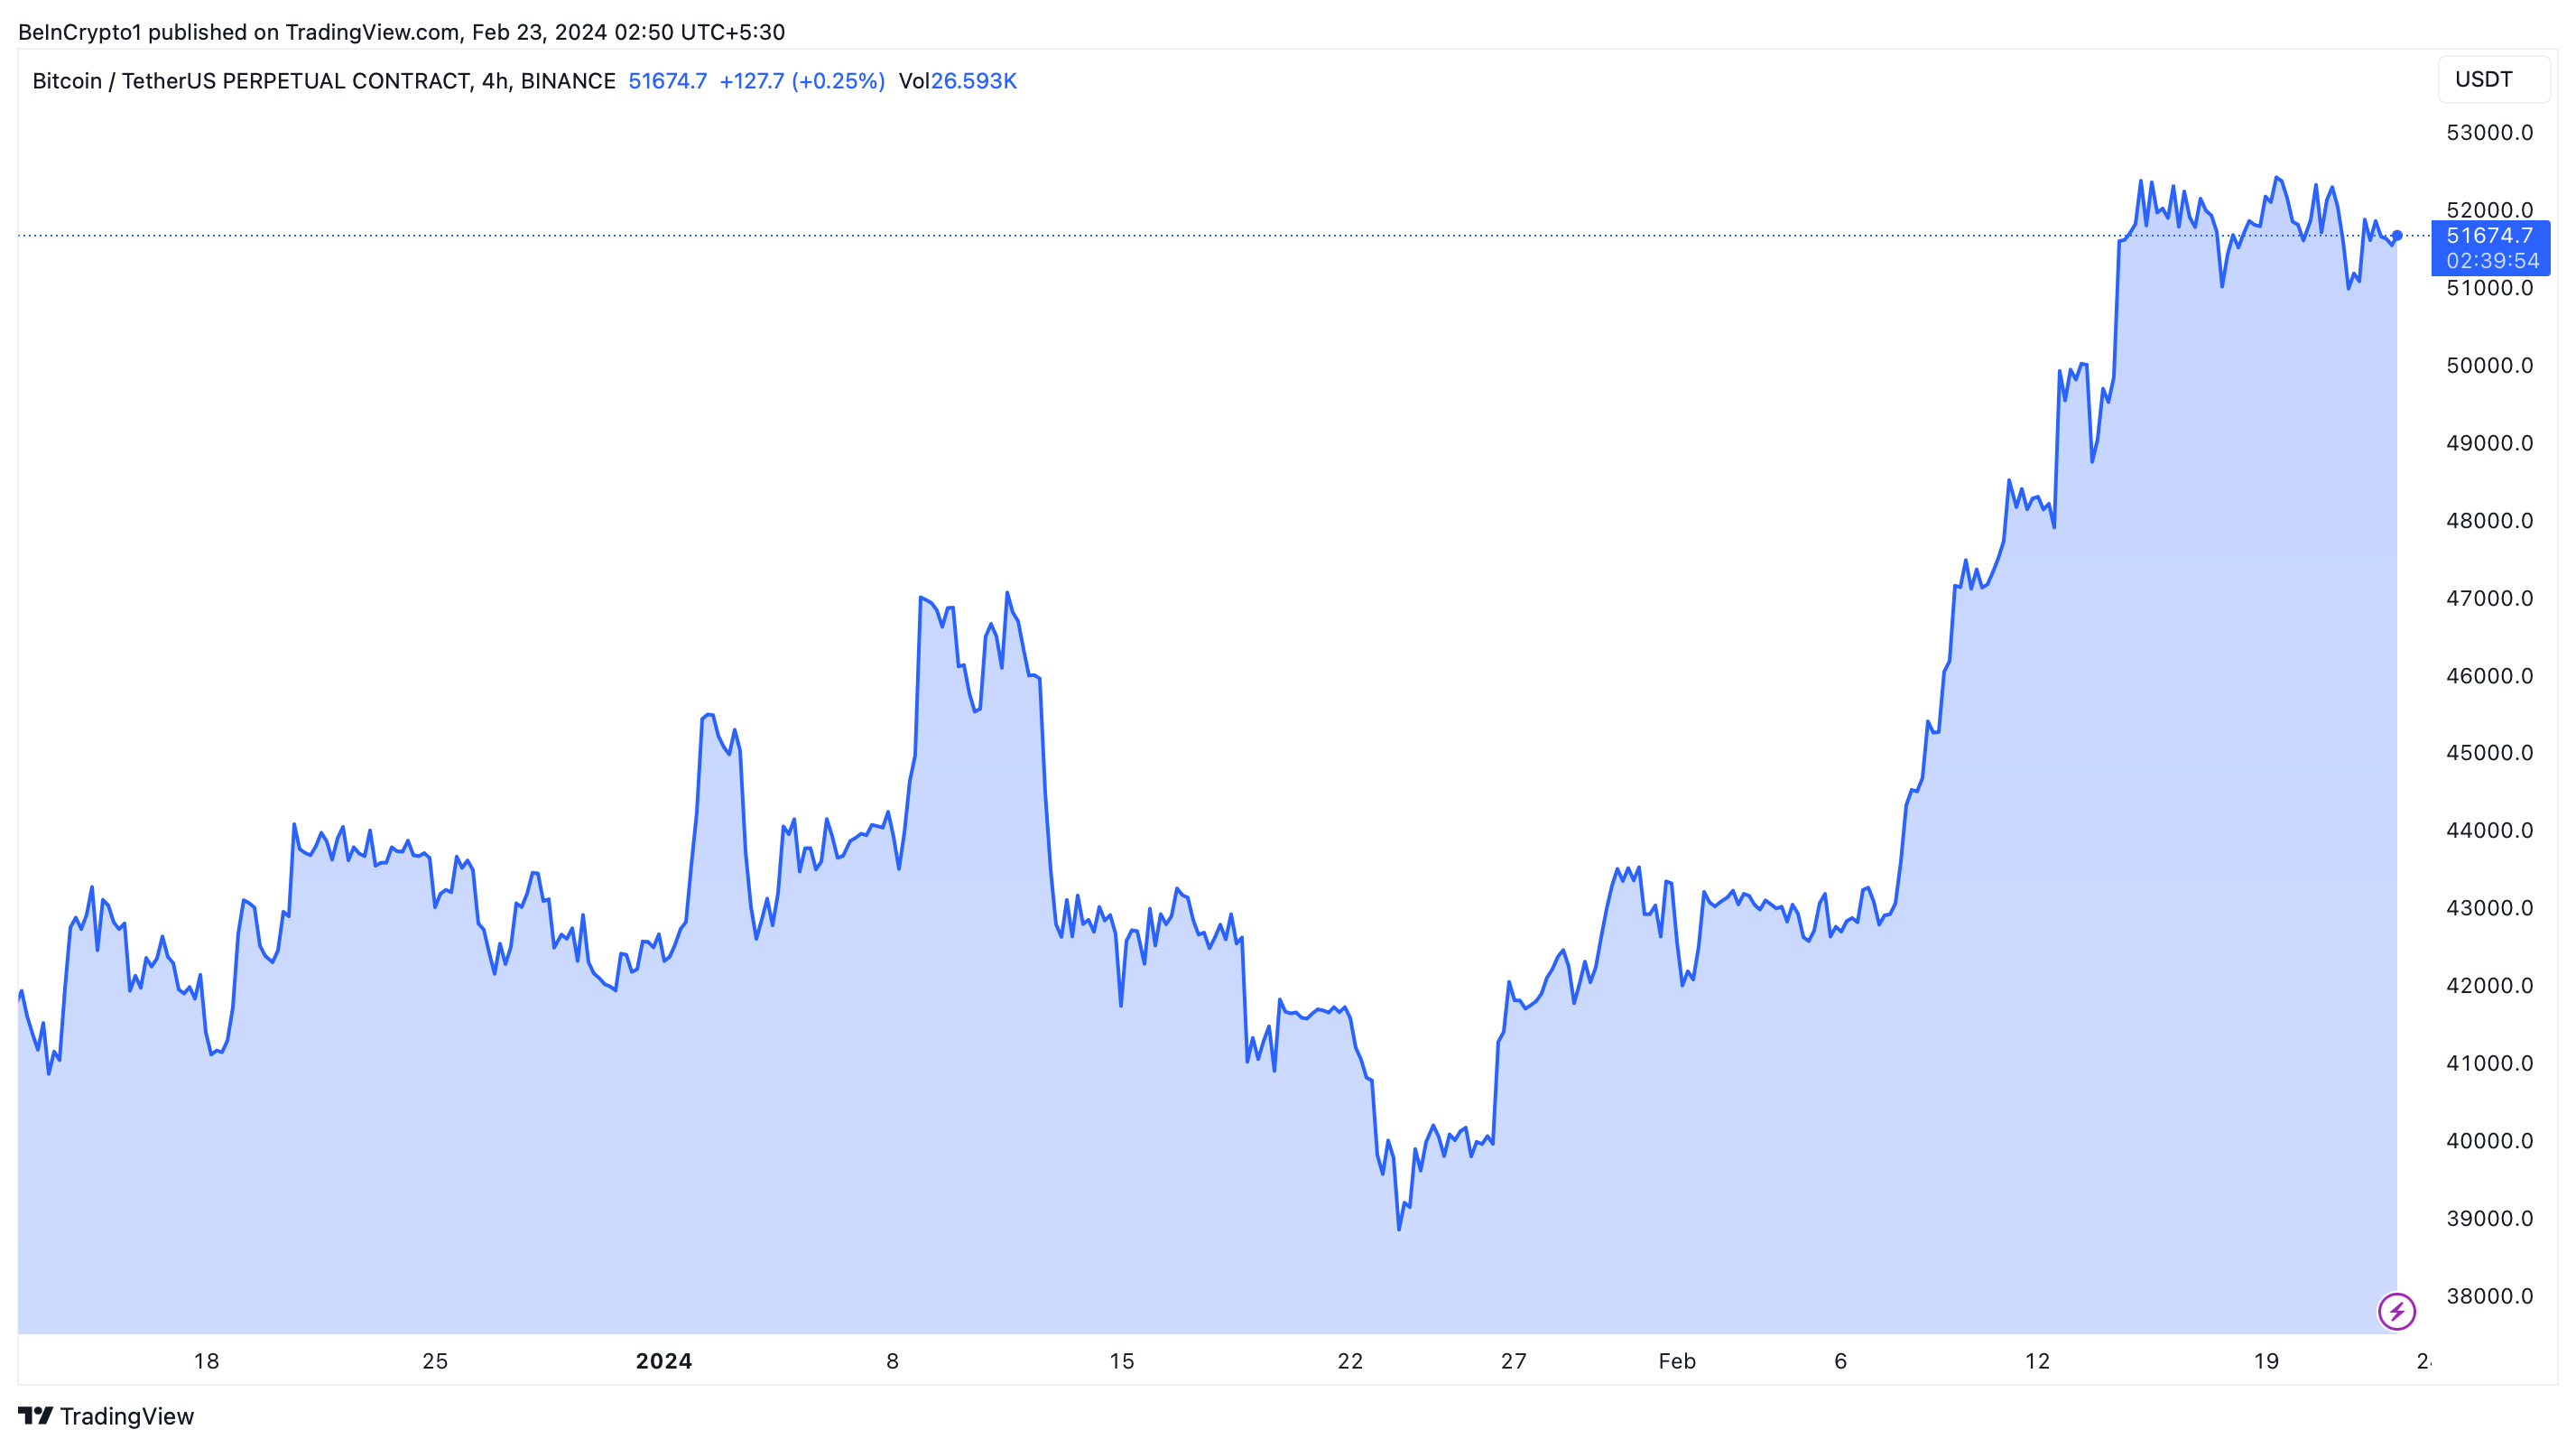Click the 18 date label on time axis
This screenshot has width=2576, height=1448.
pyautogui.click(x=206, y=1361)
